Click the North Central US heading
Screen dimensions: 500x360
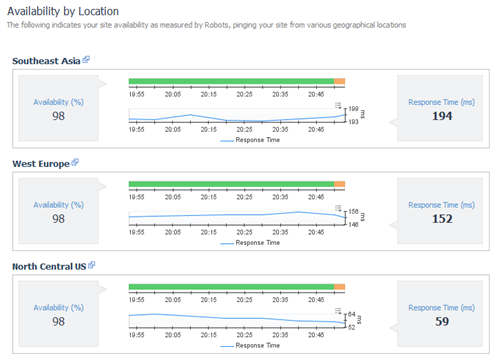49,267
